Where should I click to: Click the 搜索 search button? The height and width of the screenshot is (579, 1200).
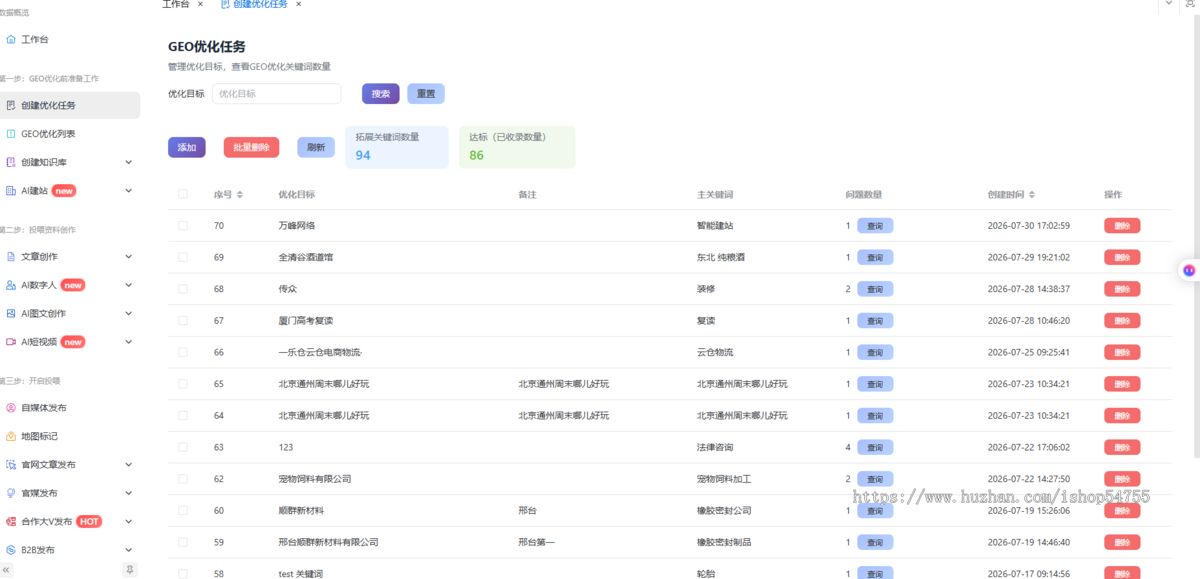coord(381,94)
